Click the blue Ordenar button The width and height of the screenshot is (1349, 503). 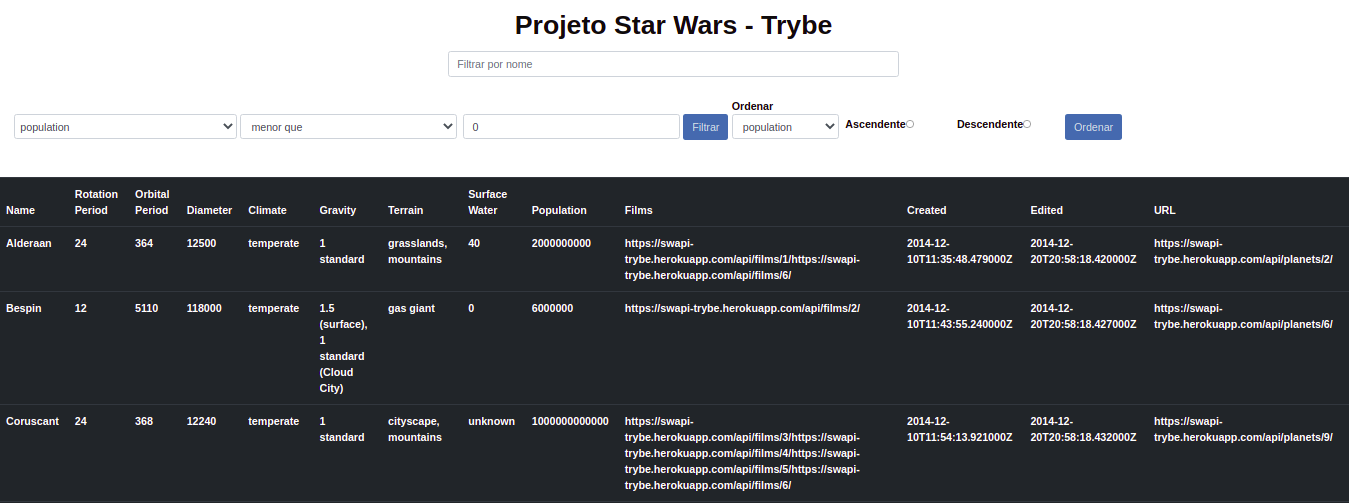pyautogui.click(x=1093, y=127)
